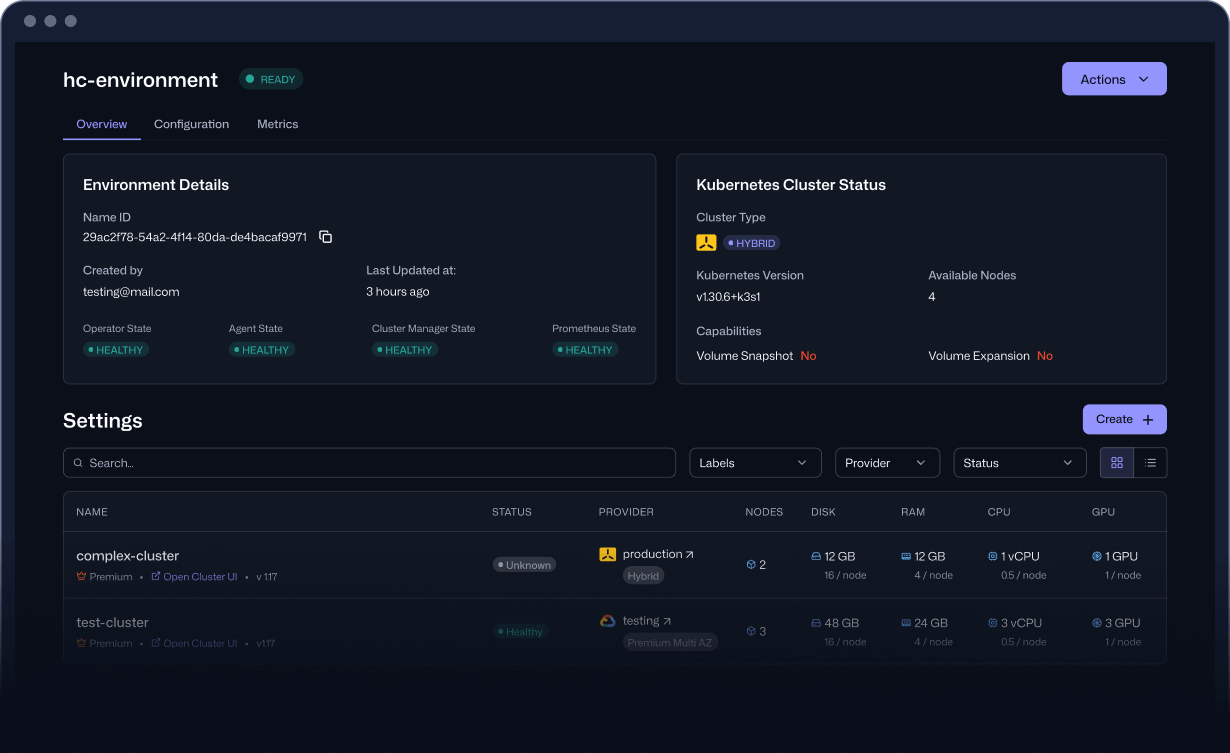The width and height of the screenshot is (1230, 753).
Task: Click the Premium crown icon under complex-cluster
Action: pyautogui.click(x=81, y=576)
